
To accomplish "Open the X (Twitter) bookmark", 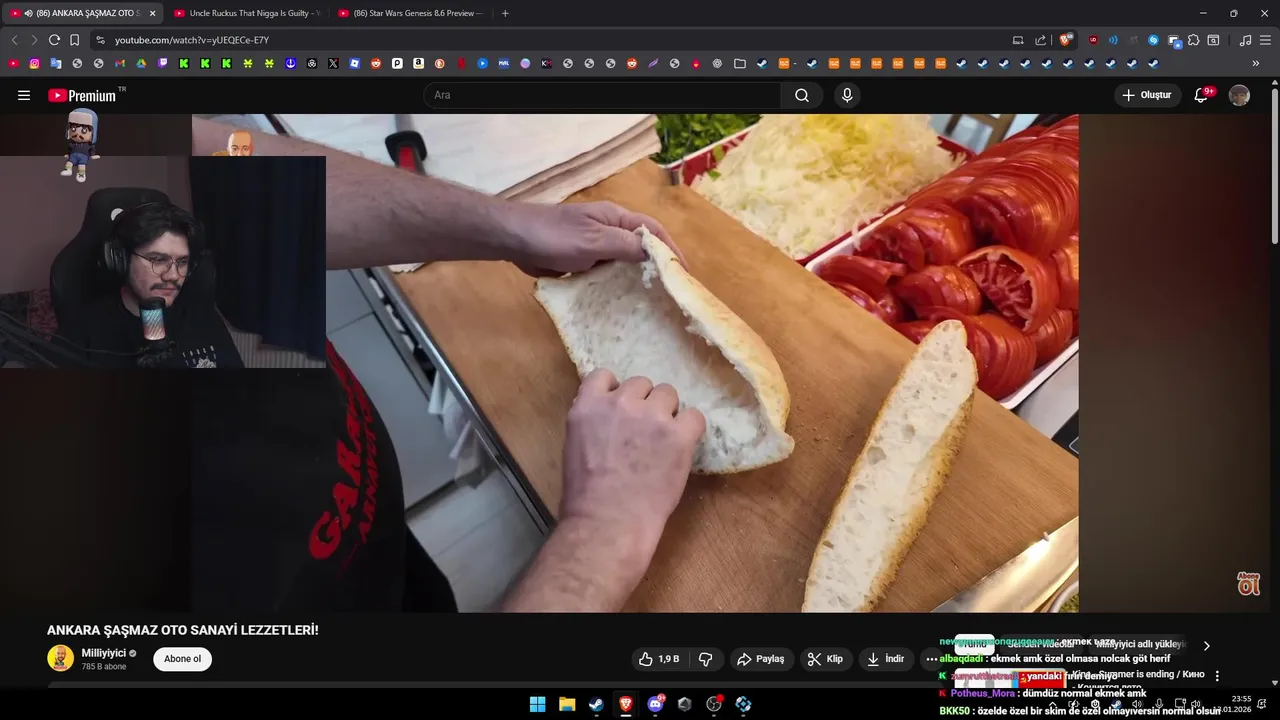I will [x=333, y=63].
